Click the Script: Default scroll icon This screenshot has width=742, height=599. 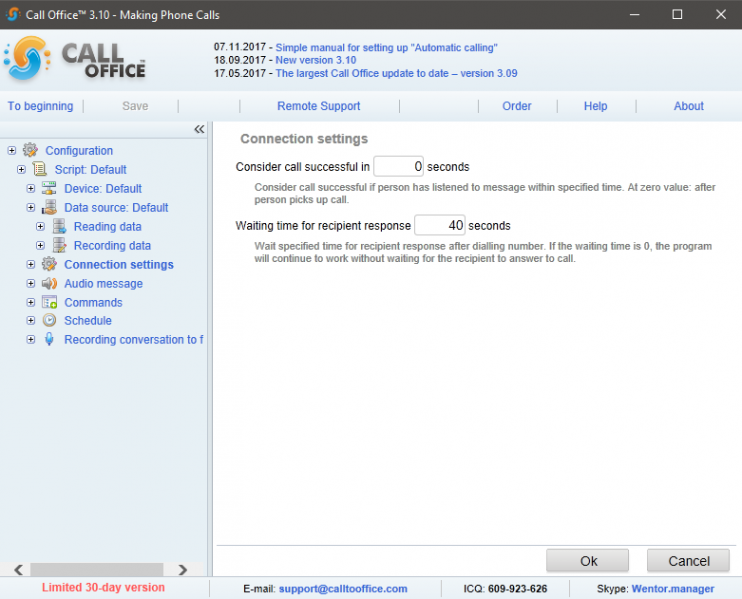(40, 169)
